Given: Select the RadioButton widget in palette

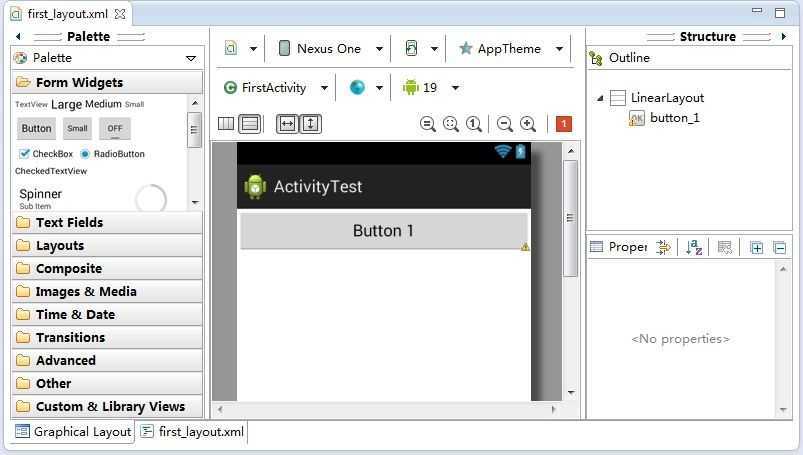Looking at the screenshot, I should click(x=112, y=154).
